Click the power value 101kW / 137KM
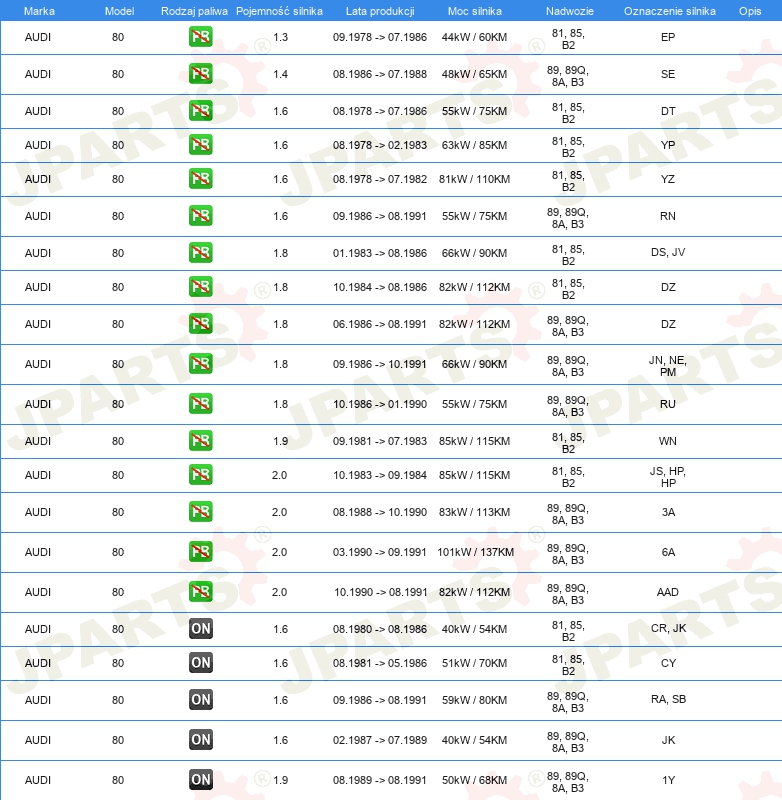782x800 pixels. (475, 552)
